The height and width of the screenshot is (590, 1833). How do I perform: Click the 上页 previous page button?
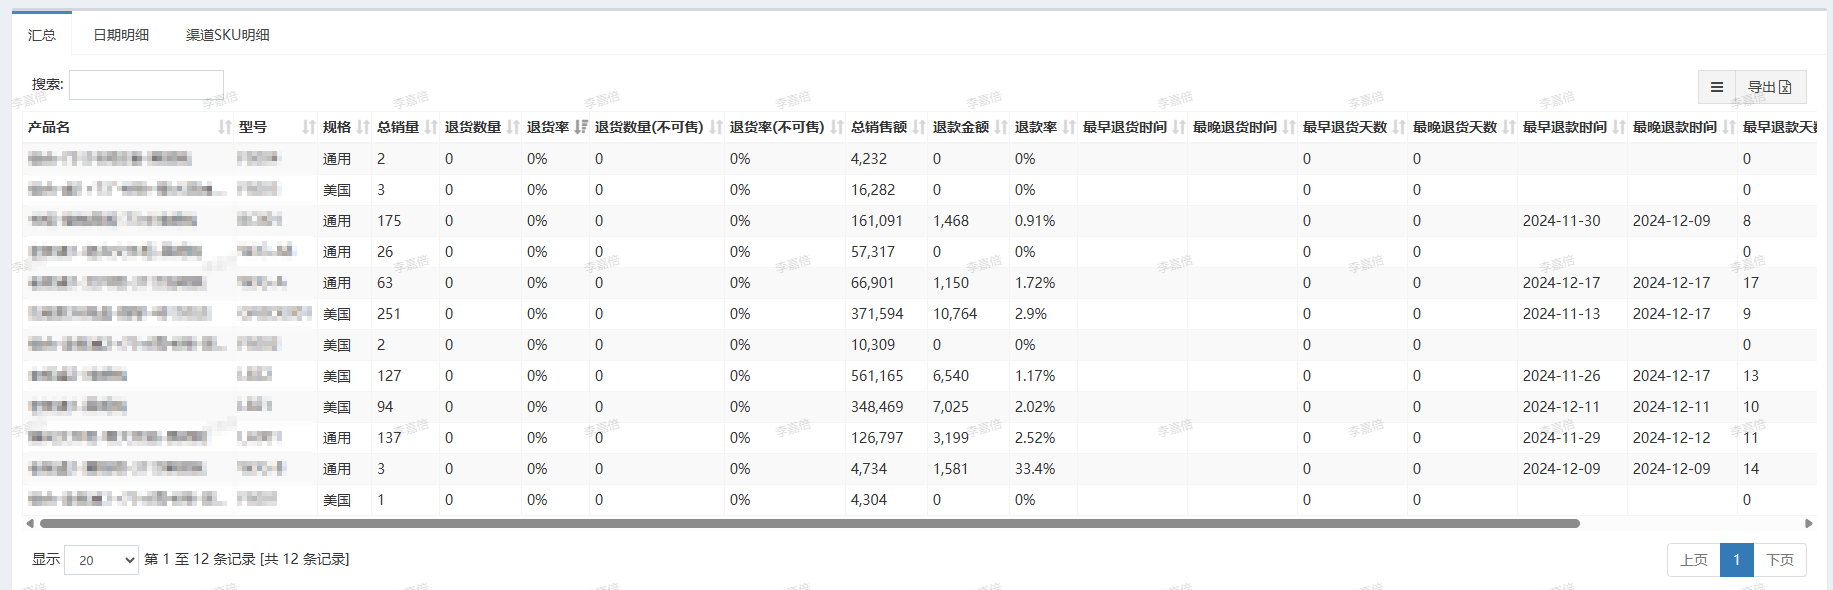pos(1693,560)
